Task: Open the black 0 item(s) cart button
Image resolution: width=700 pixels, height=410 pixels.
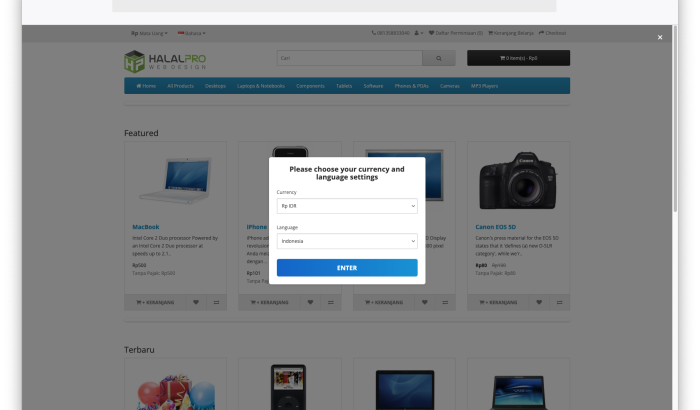Action: coord(518,58)
